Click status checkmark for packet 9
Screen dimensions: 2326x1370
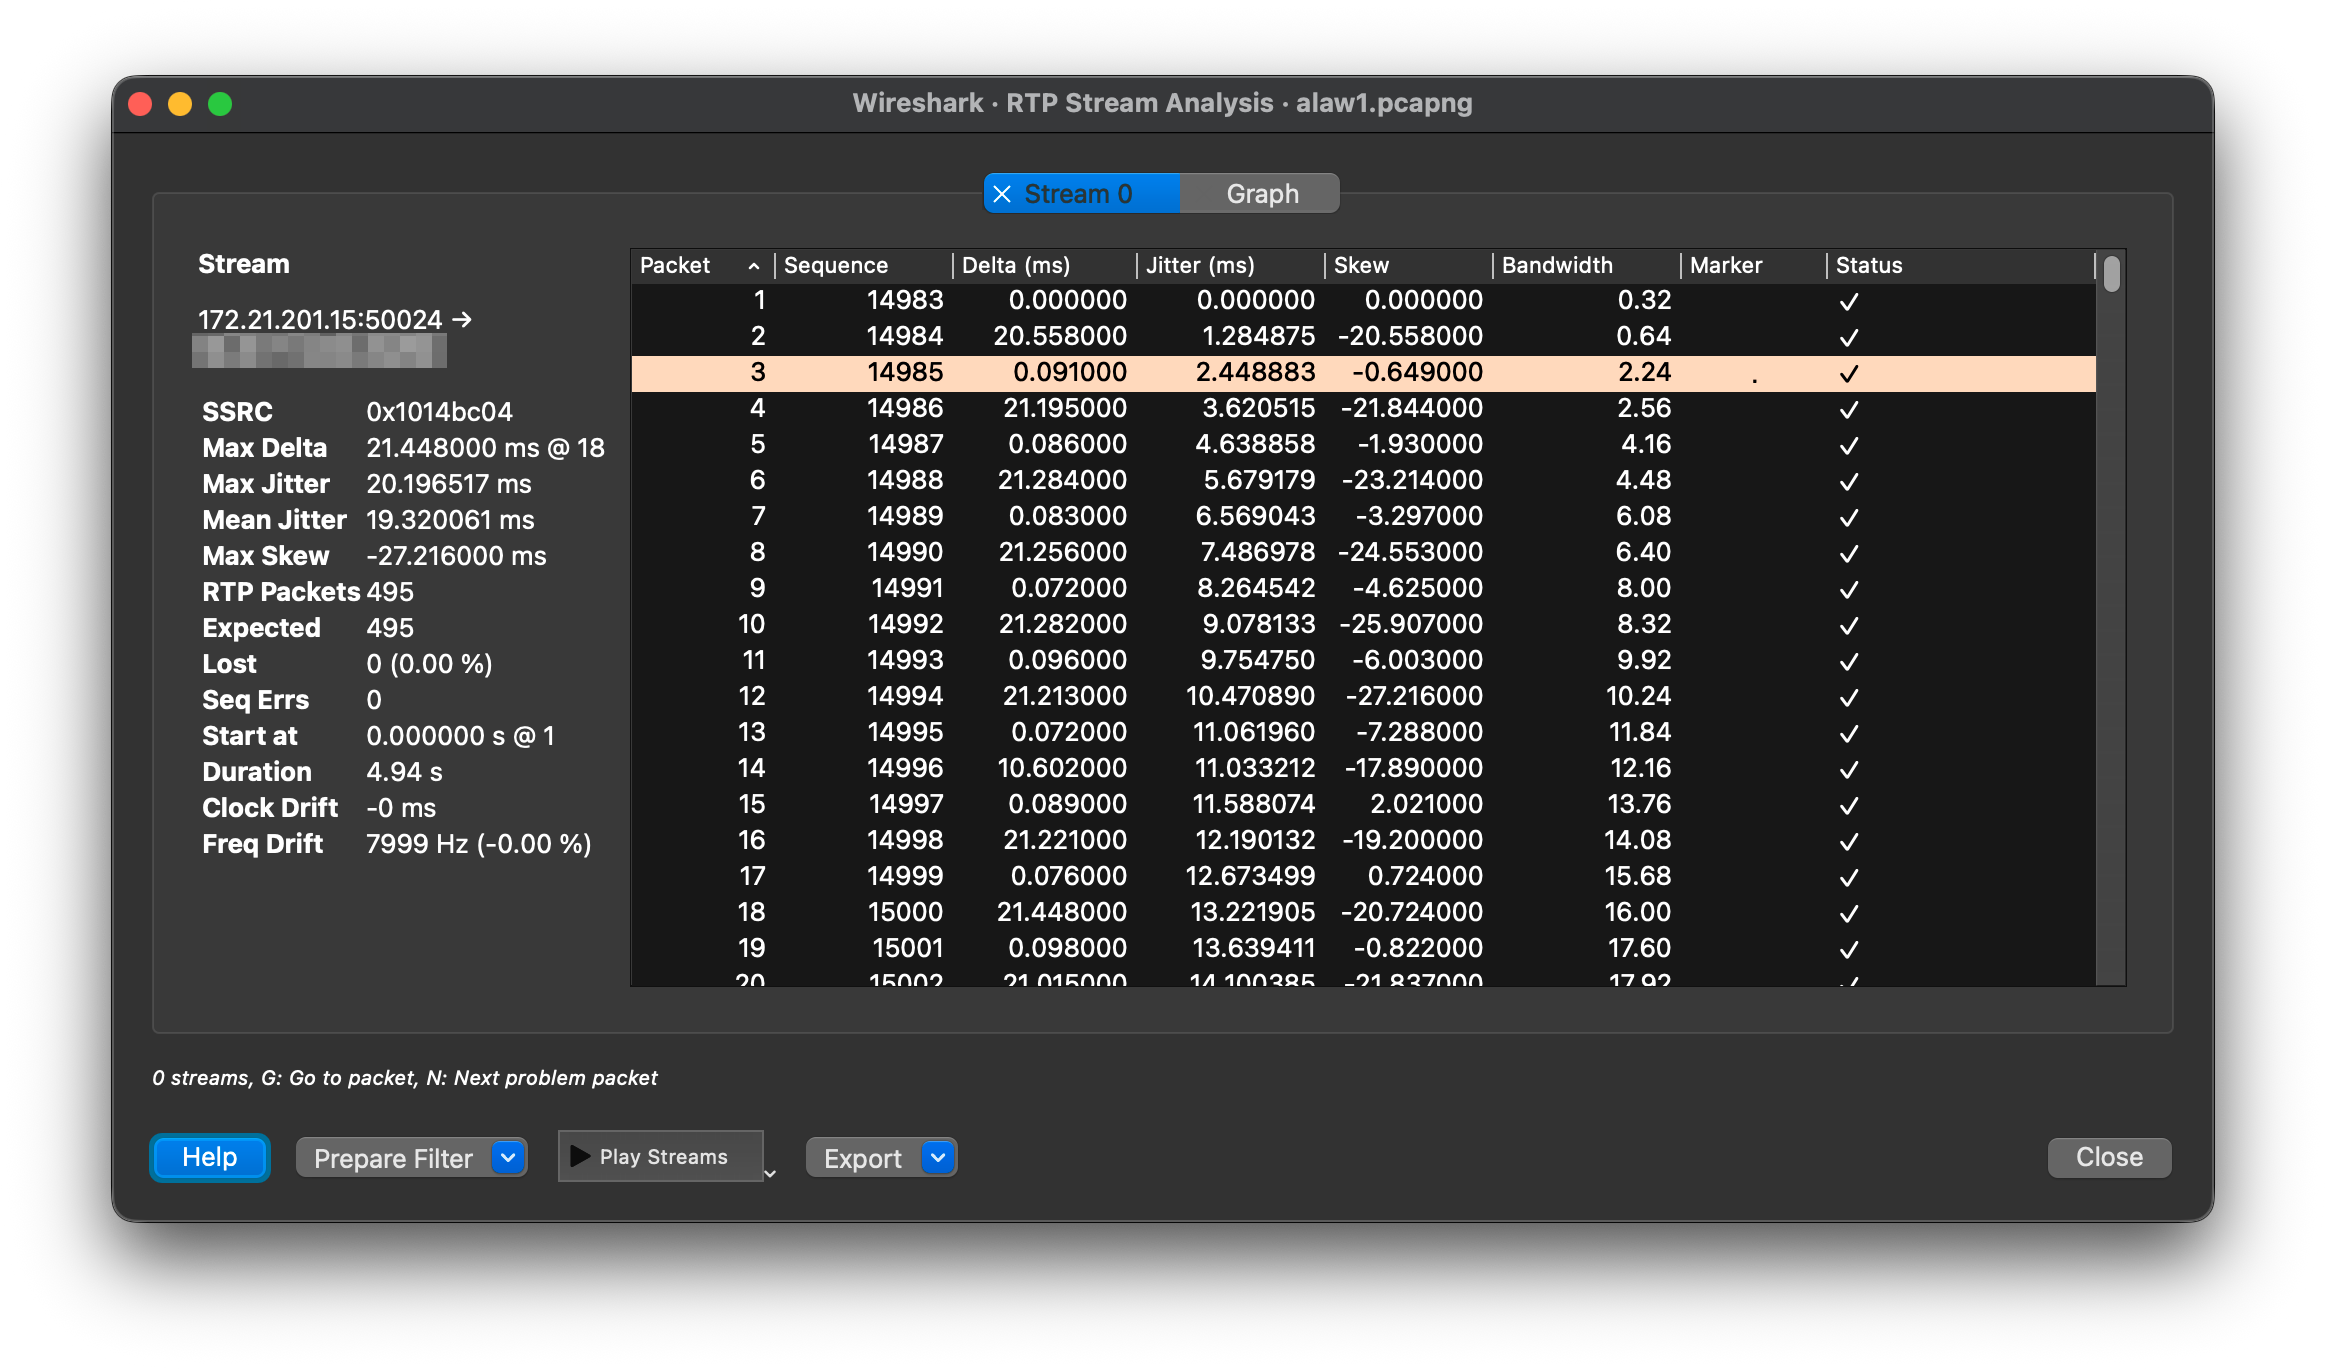(1849, 589)
